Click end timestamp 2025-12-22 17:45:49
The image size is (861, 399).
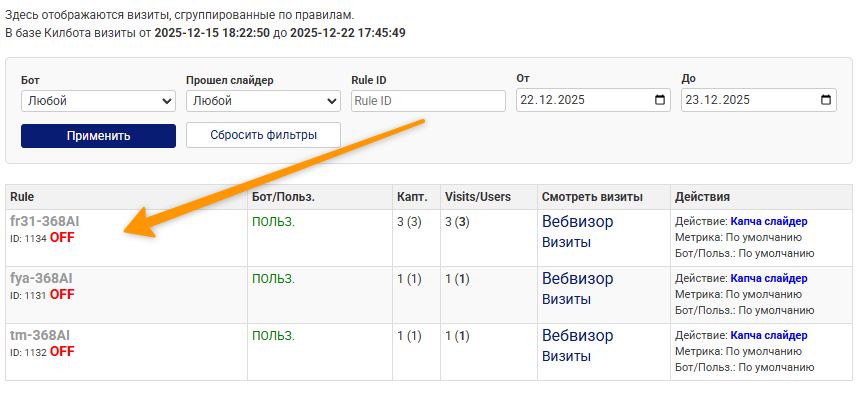[x=348, y=33]
